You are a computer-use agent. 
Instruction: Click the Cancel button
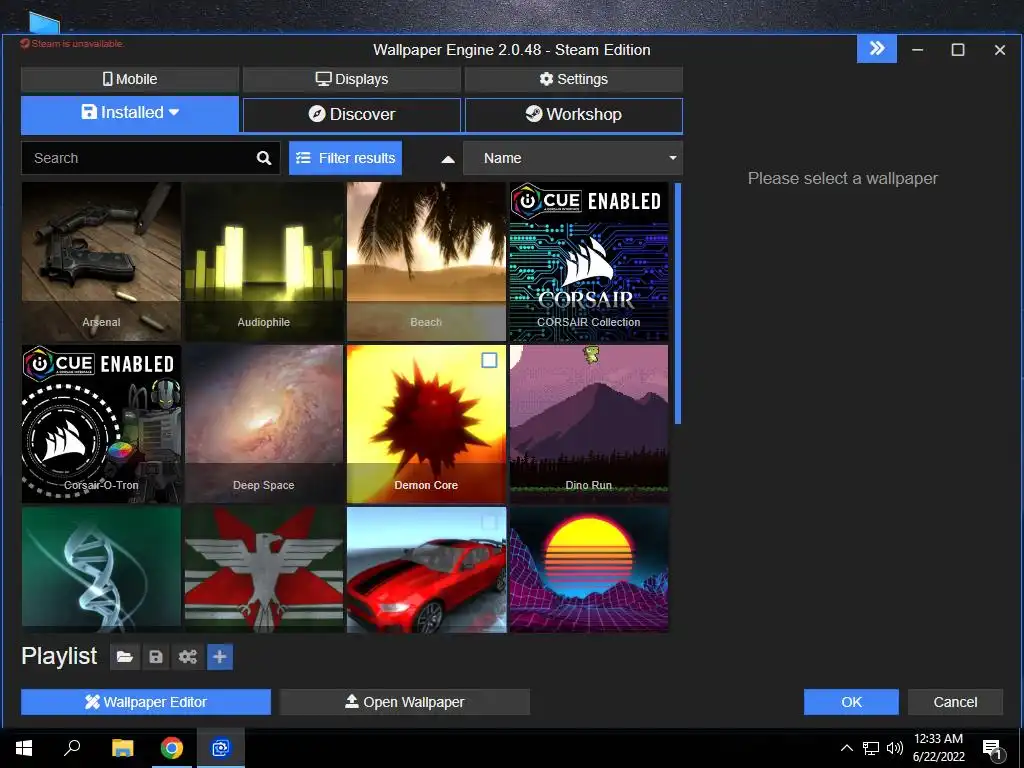coord(955,702)
